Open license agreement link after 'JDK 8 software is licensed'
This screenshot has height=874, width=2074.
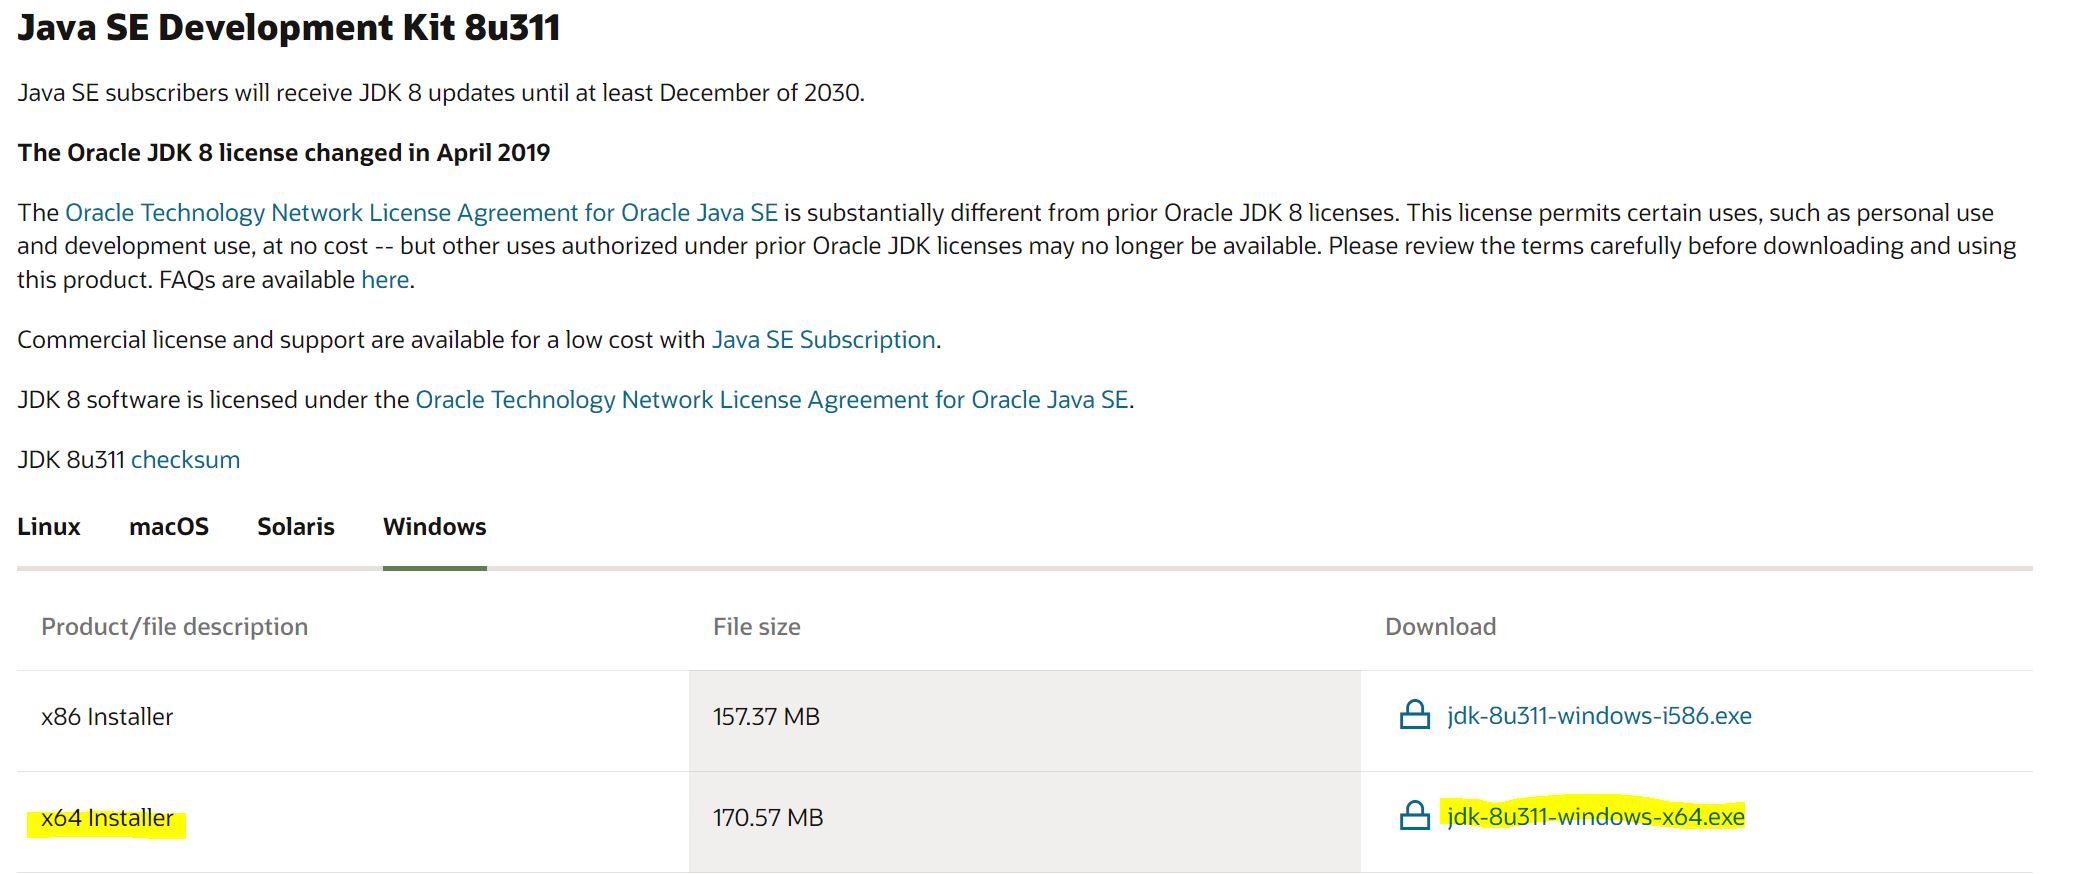click(771, 400)
